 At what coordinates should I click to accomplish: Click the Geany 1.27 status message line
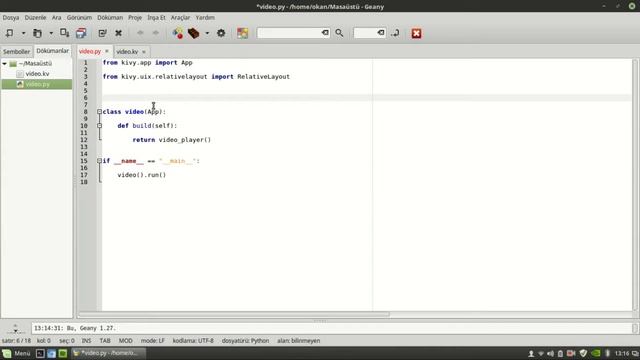(x=75, y=328)
